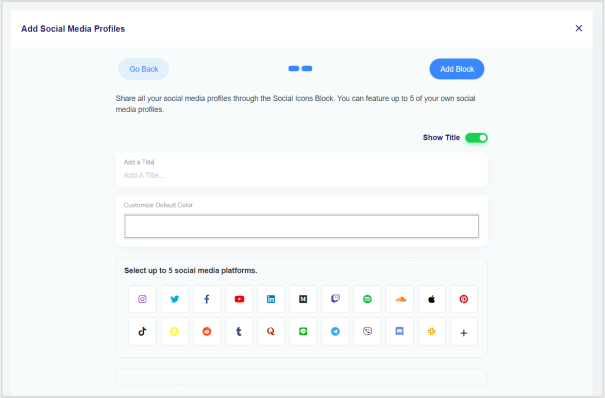The height and width of the screenshot is (398, 605).
Task: Select the Discord icon
Action: tap(400, 331)
